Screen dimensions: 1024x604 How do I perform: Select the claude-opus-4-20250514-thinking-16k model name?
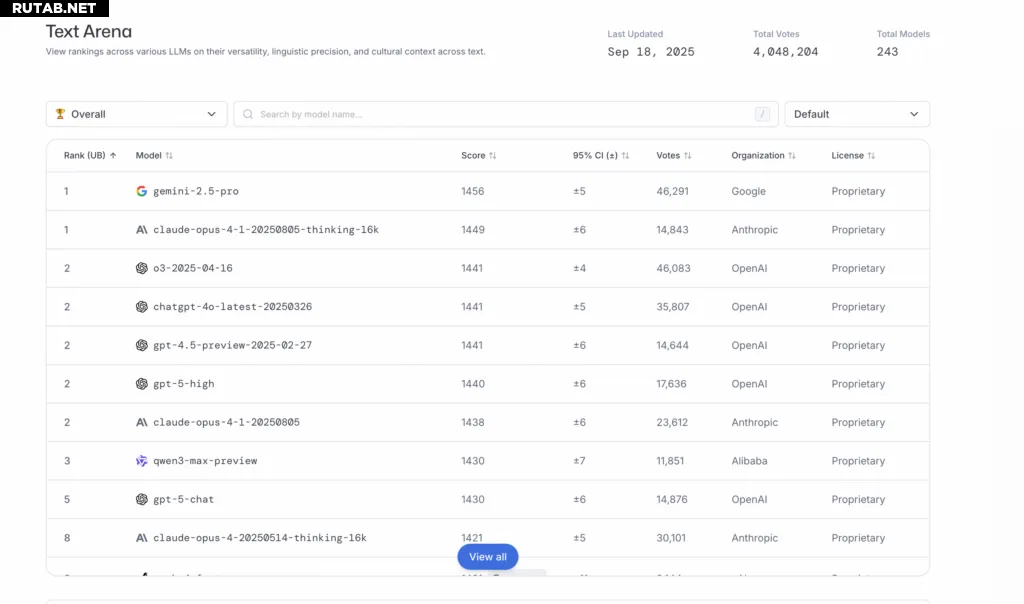point(260,538)
